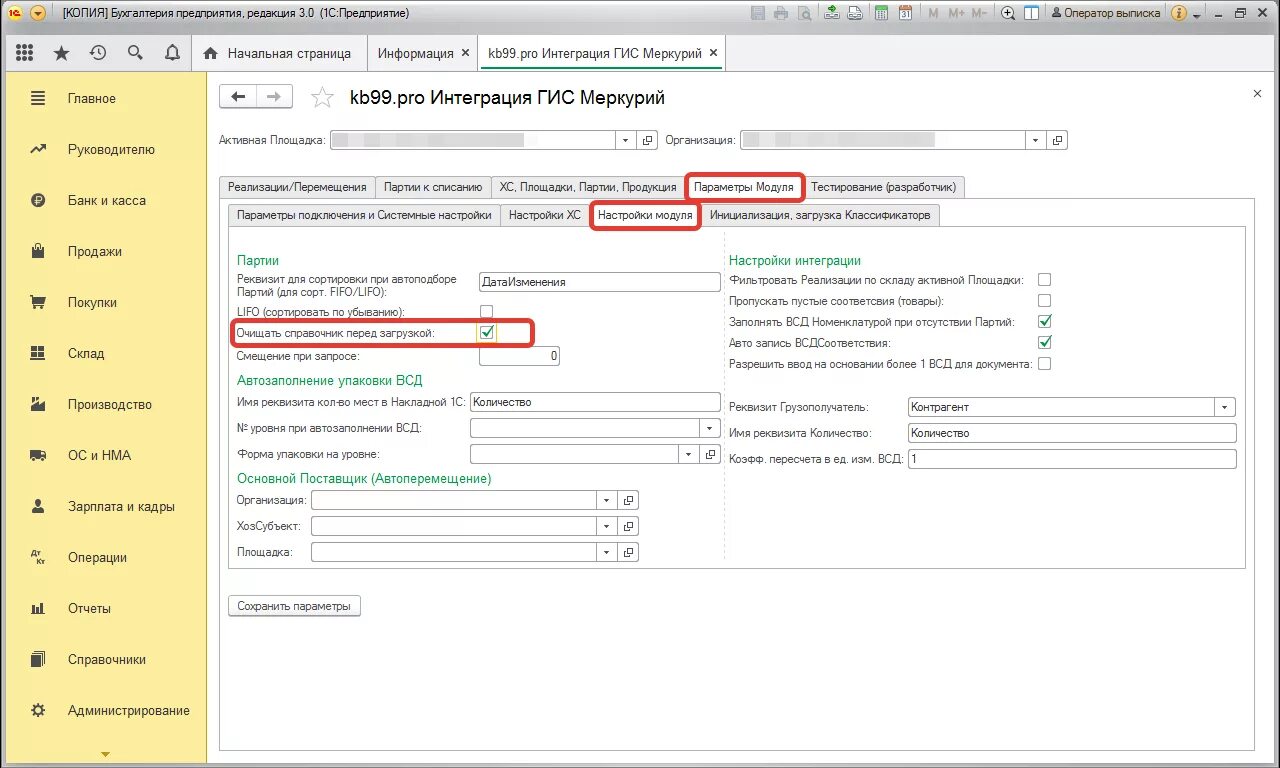Open Инициализация, загрузка Классификаторов tab
This screenshot has width=1280, height=768.
(820, 215)
